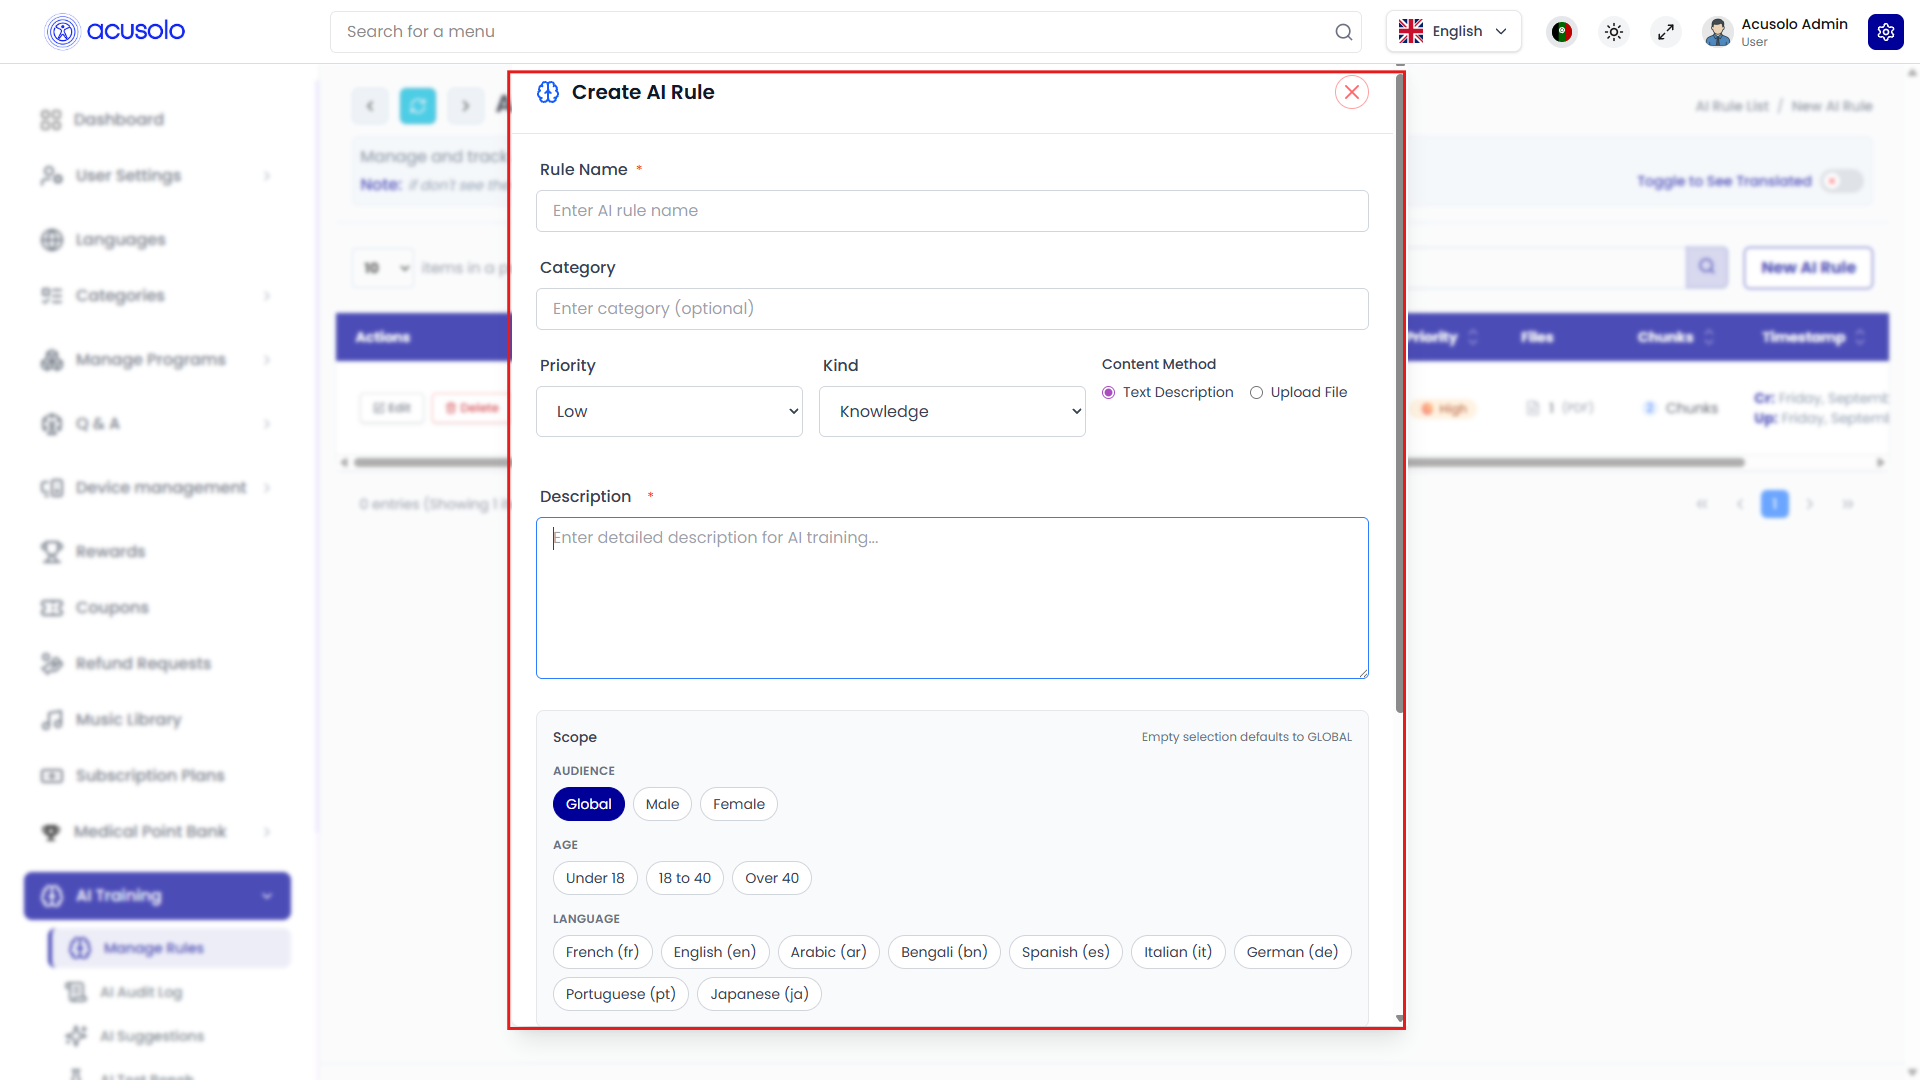Click the New AI Rule button
Viewport: 1920px width, 1080px height.
point(1807,267)
